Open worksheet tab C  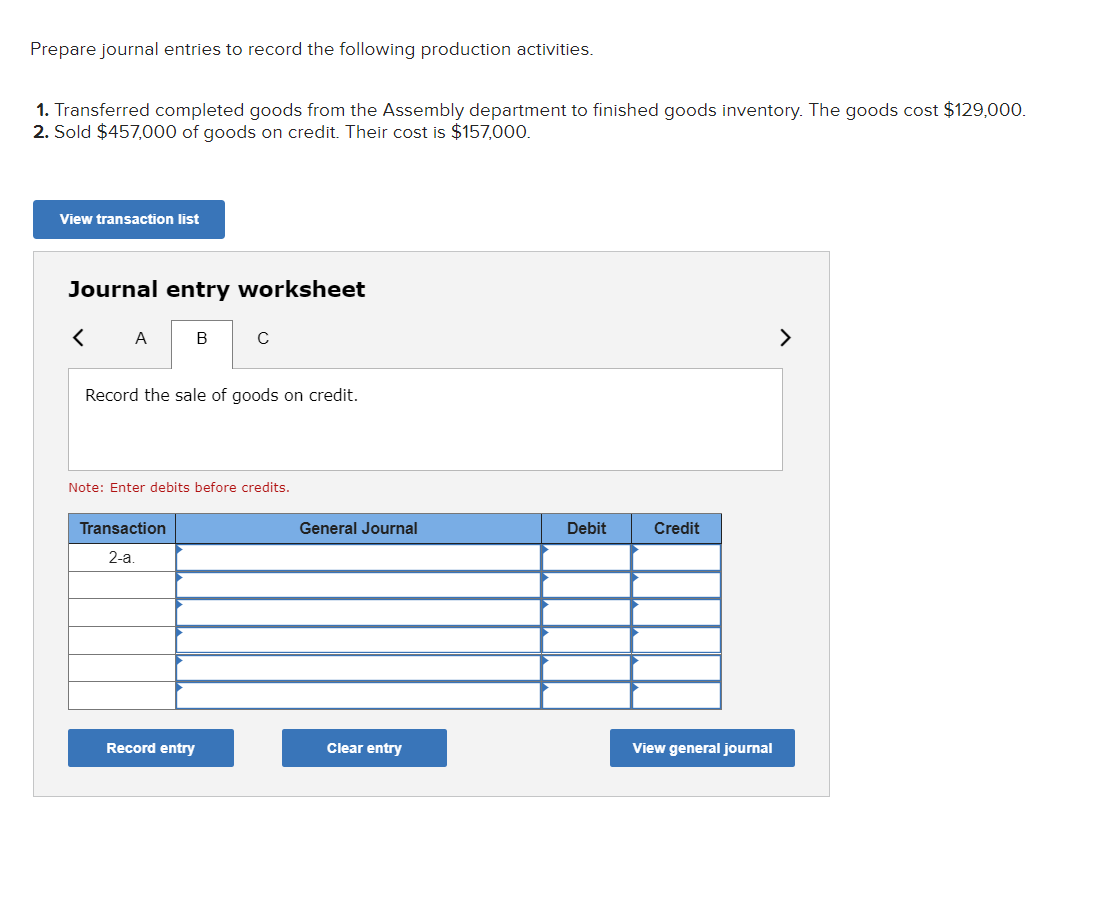(x=263, y=339)
